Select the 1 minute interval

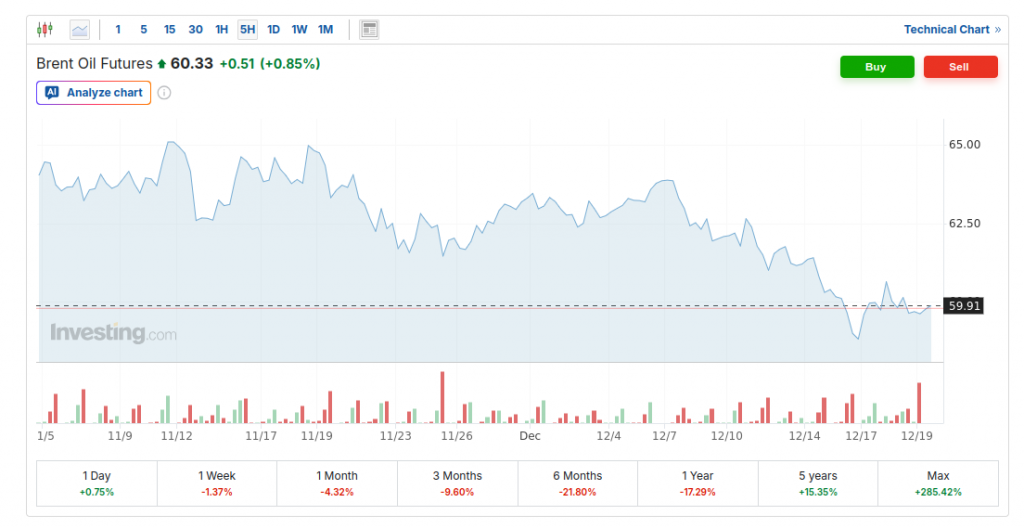coord(118,29)
